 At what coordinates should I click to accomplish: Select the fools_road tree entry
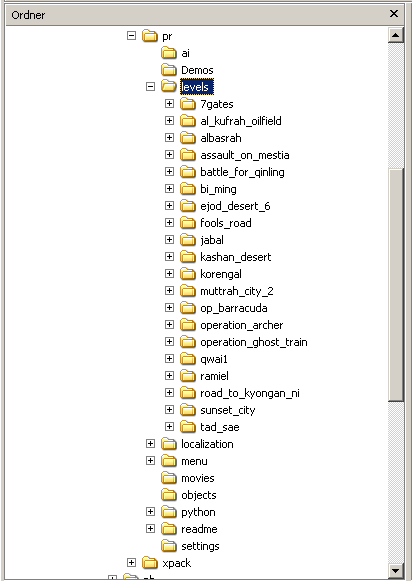coord(226,223)
